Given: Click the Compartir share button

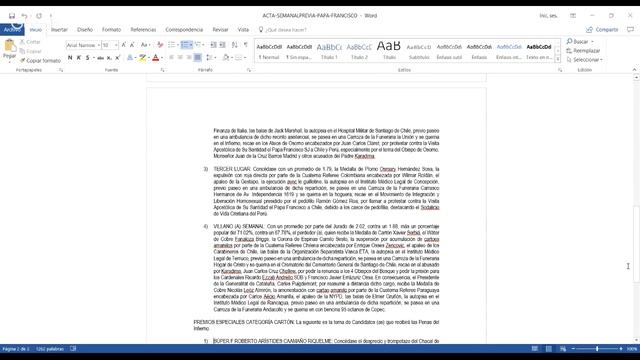Looking at the screenshot, I should (x=602, y=30).
